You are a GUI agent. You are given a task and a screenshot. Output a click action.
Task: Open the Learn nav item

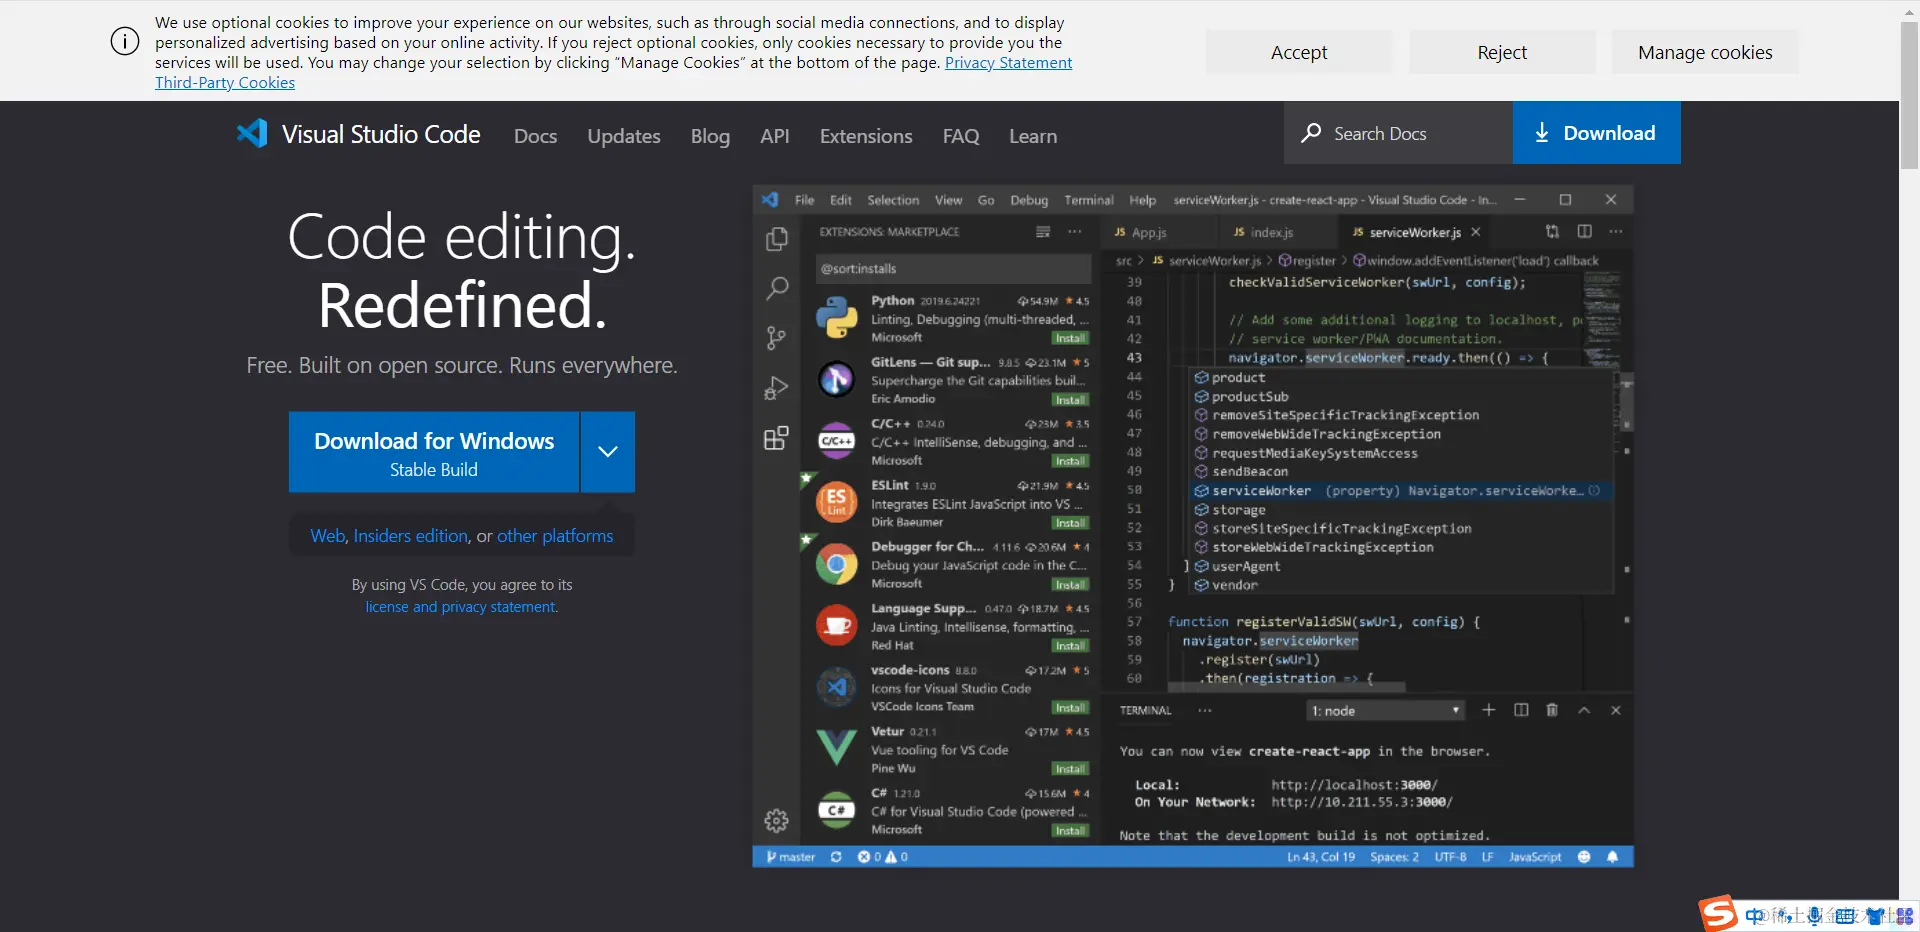1033,136
